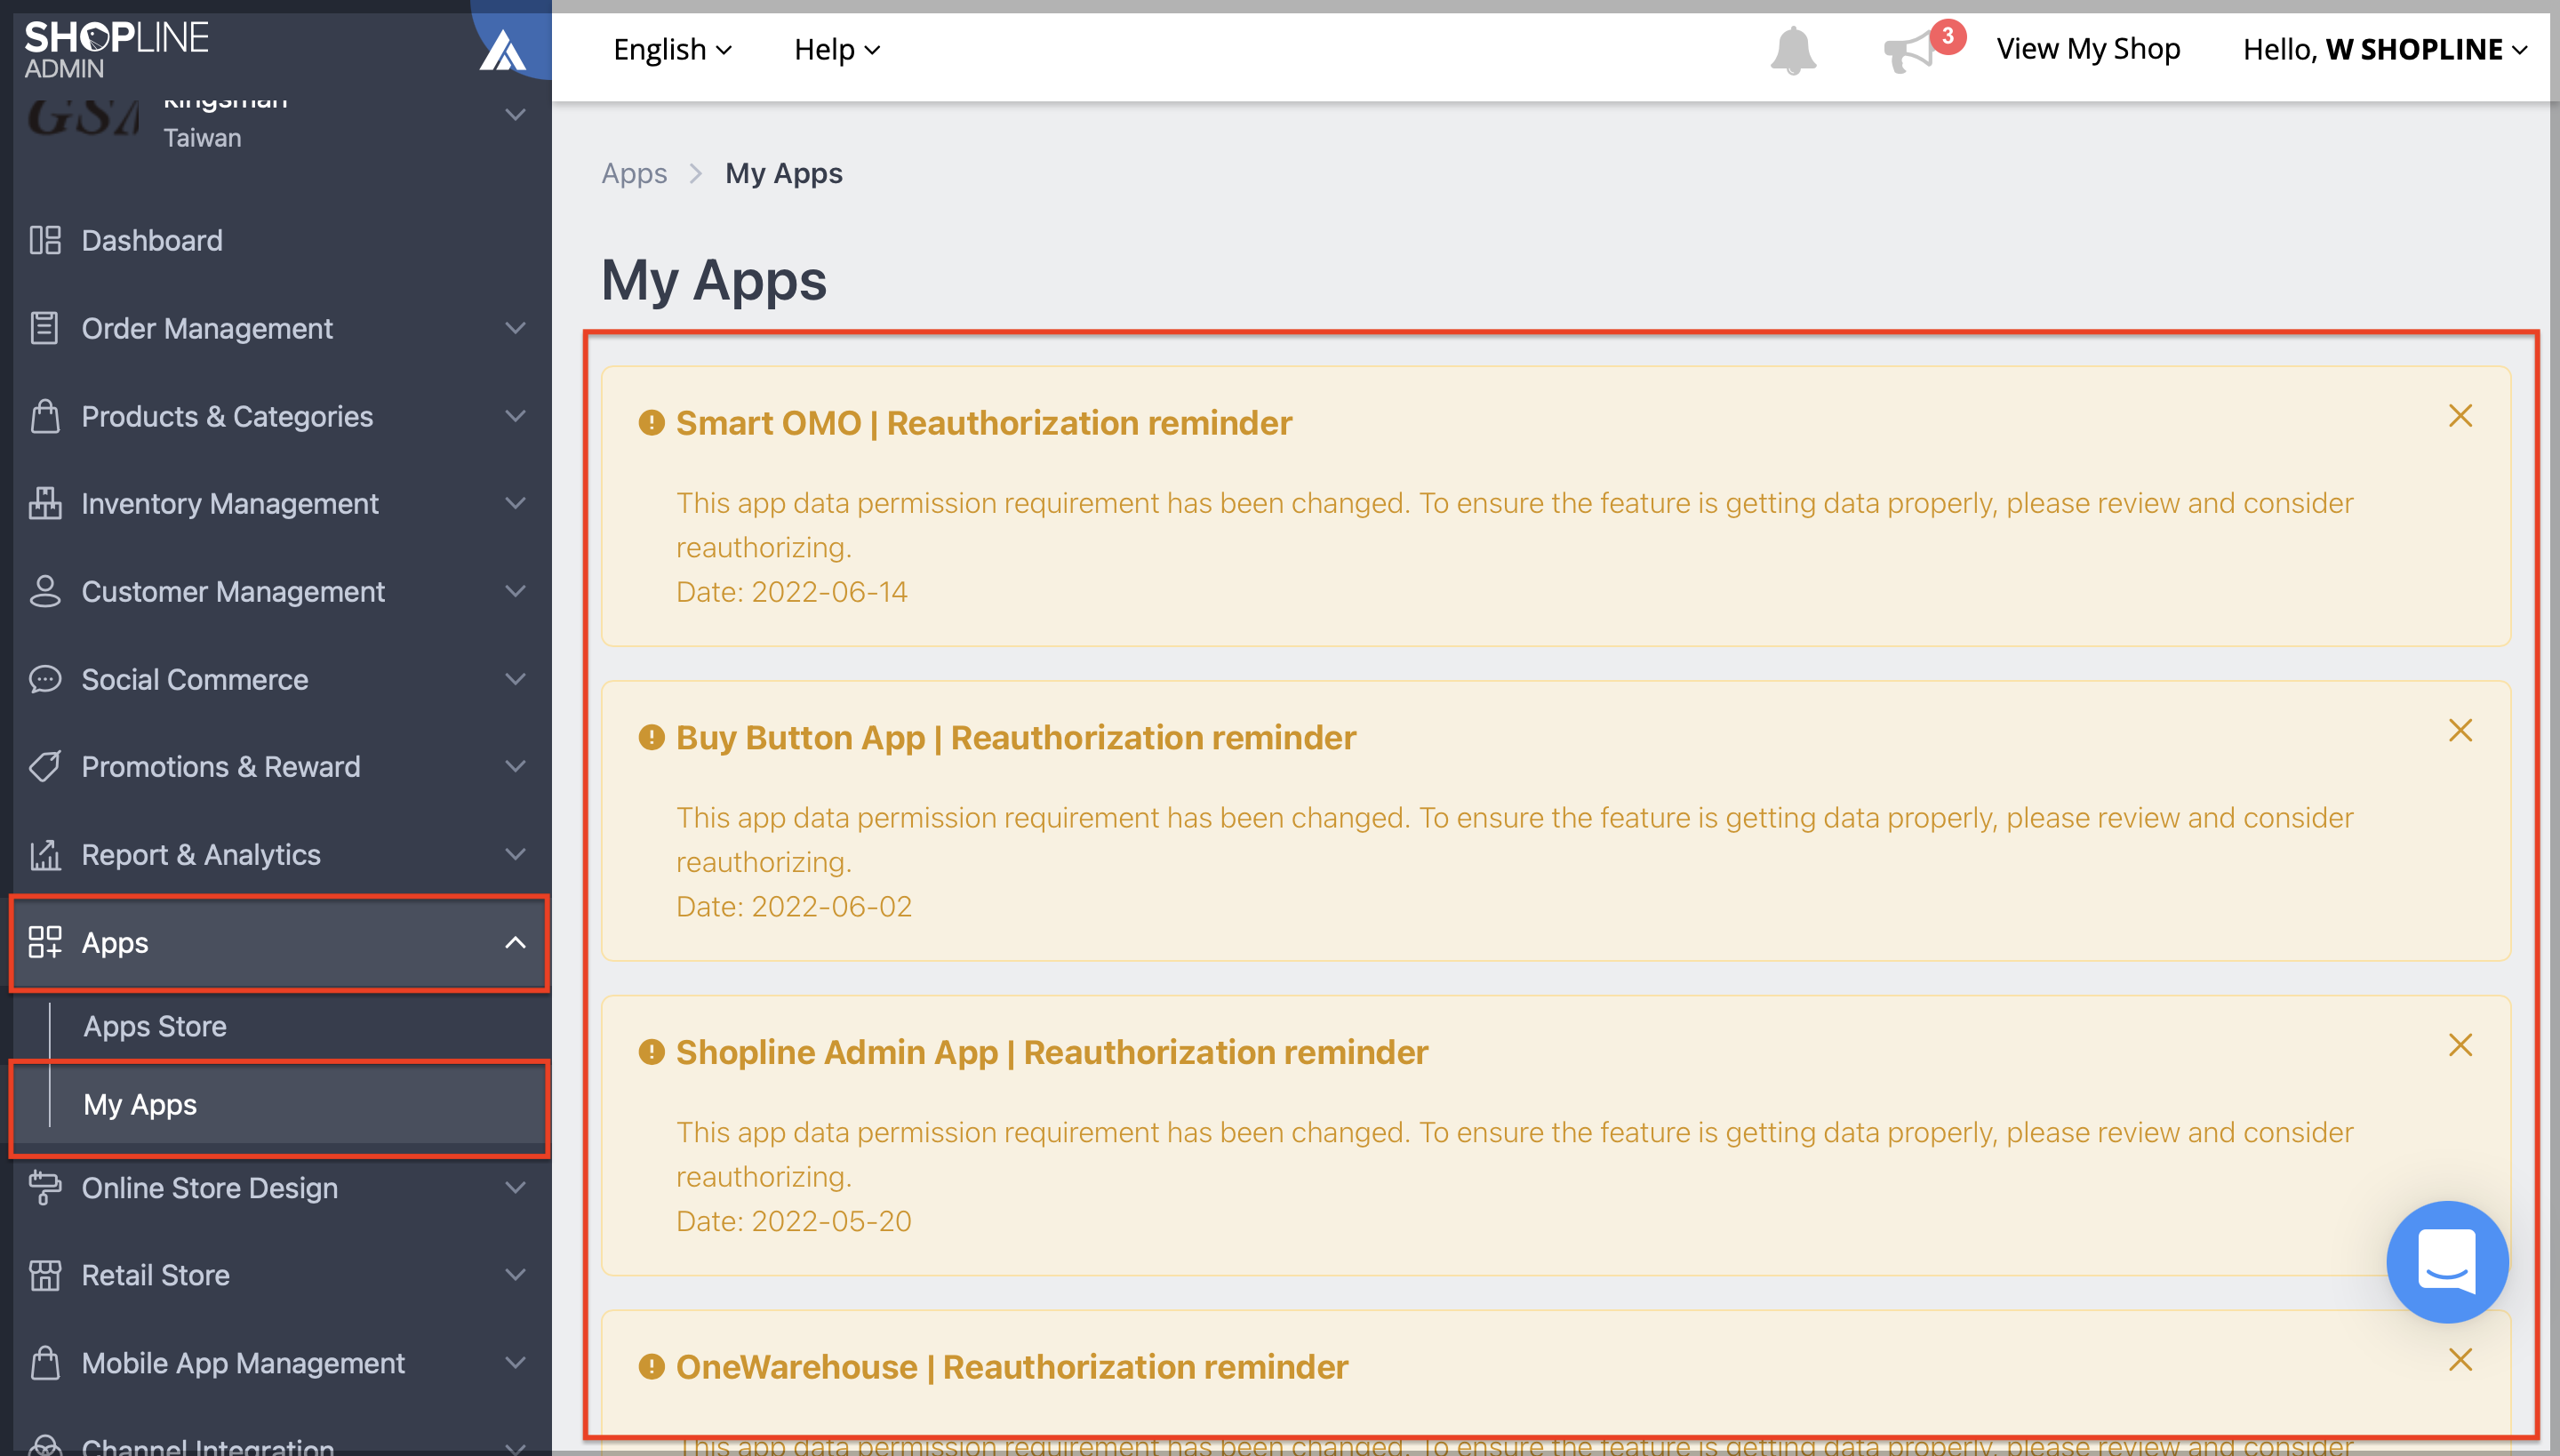
Task: Open Social Commerce menu label
Action: coord(195,679)
